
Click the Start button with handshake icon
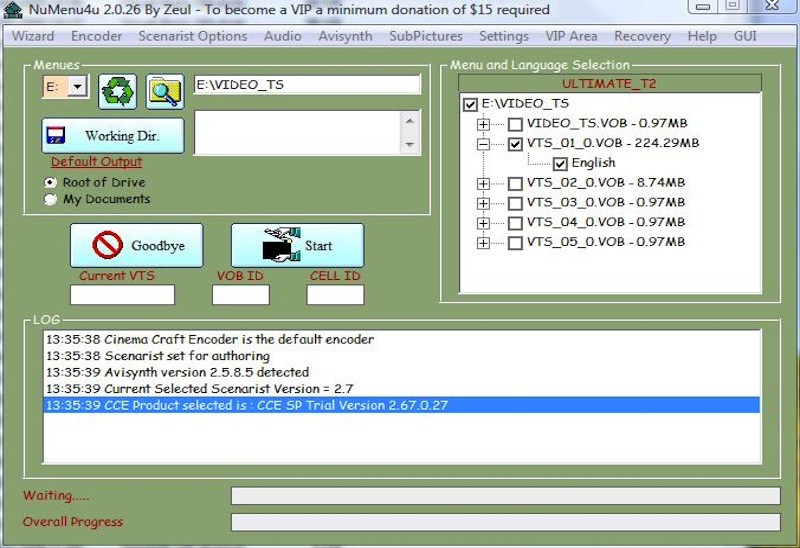pyautogui.click(x=297, y=245)
